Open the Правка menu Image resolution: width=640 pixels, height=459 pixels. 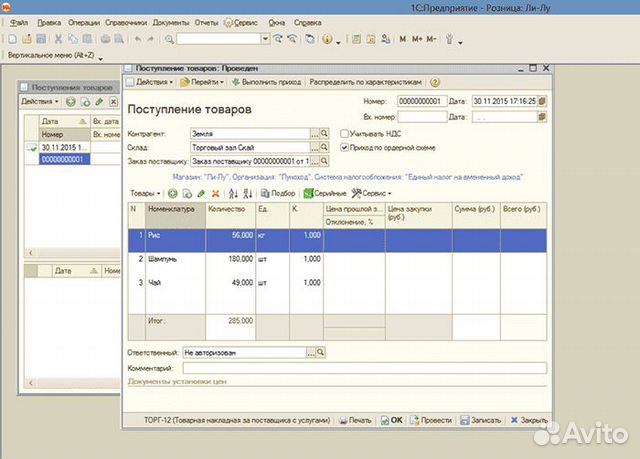[49, 23]
